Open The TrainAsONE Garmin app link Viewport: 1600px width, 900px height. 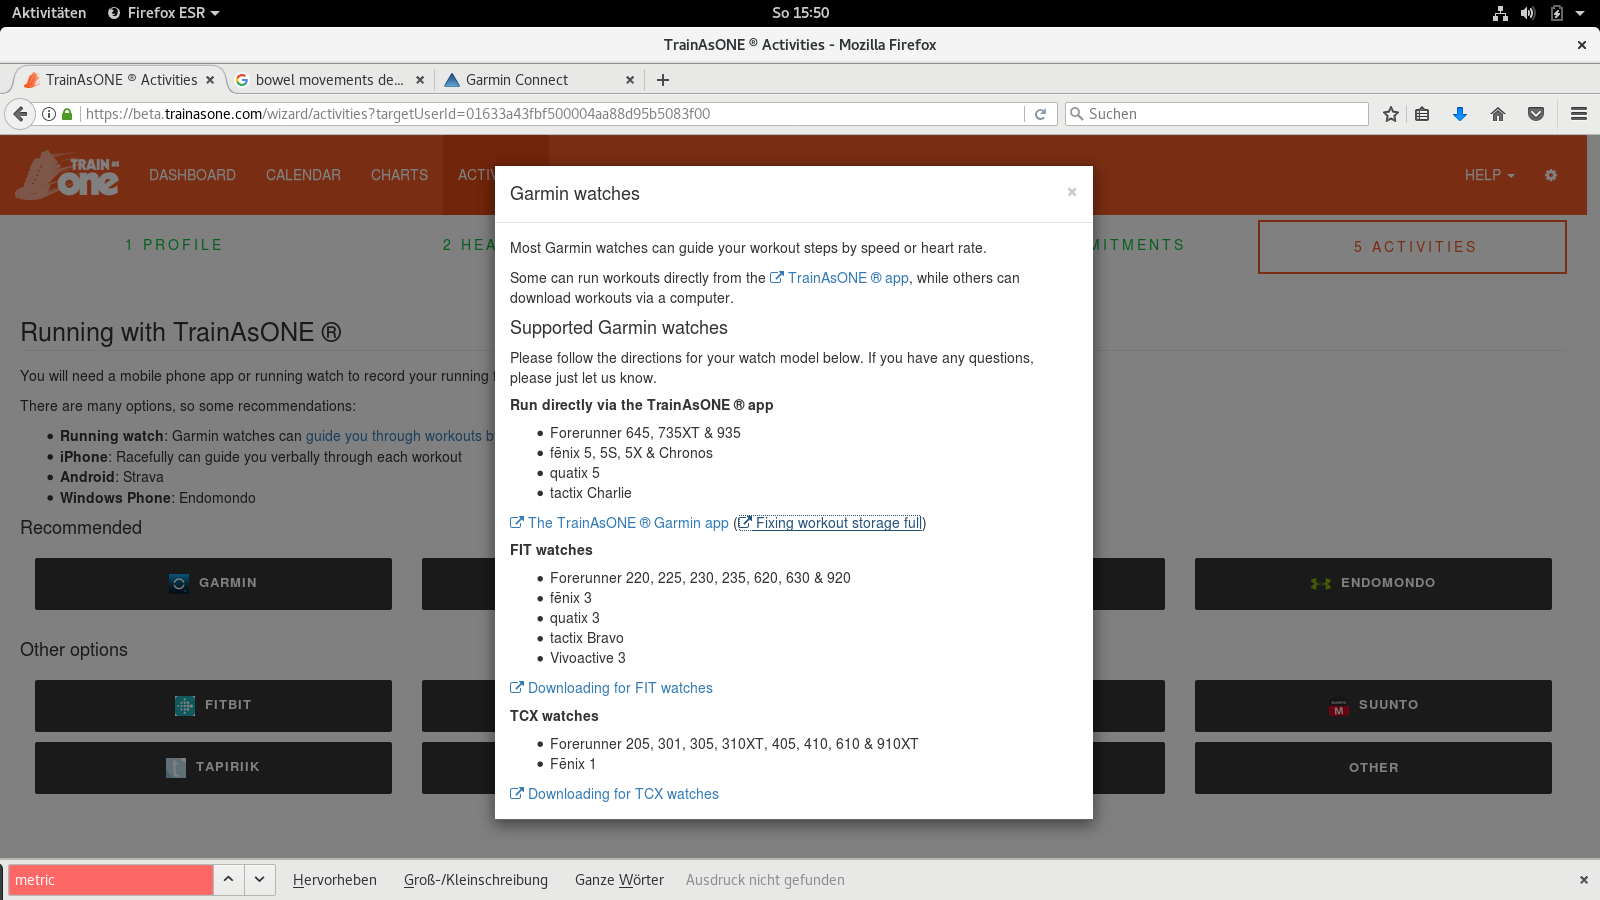tap(619, 523)
